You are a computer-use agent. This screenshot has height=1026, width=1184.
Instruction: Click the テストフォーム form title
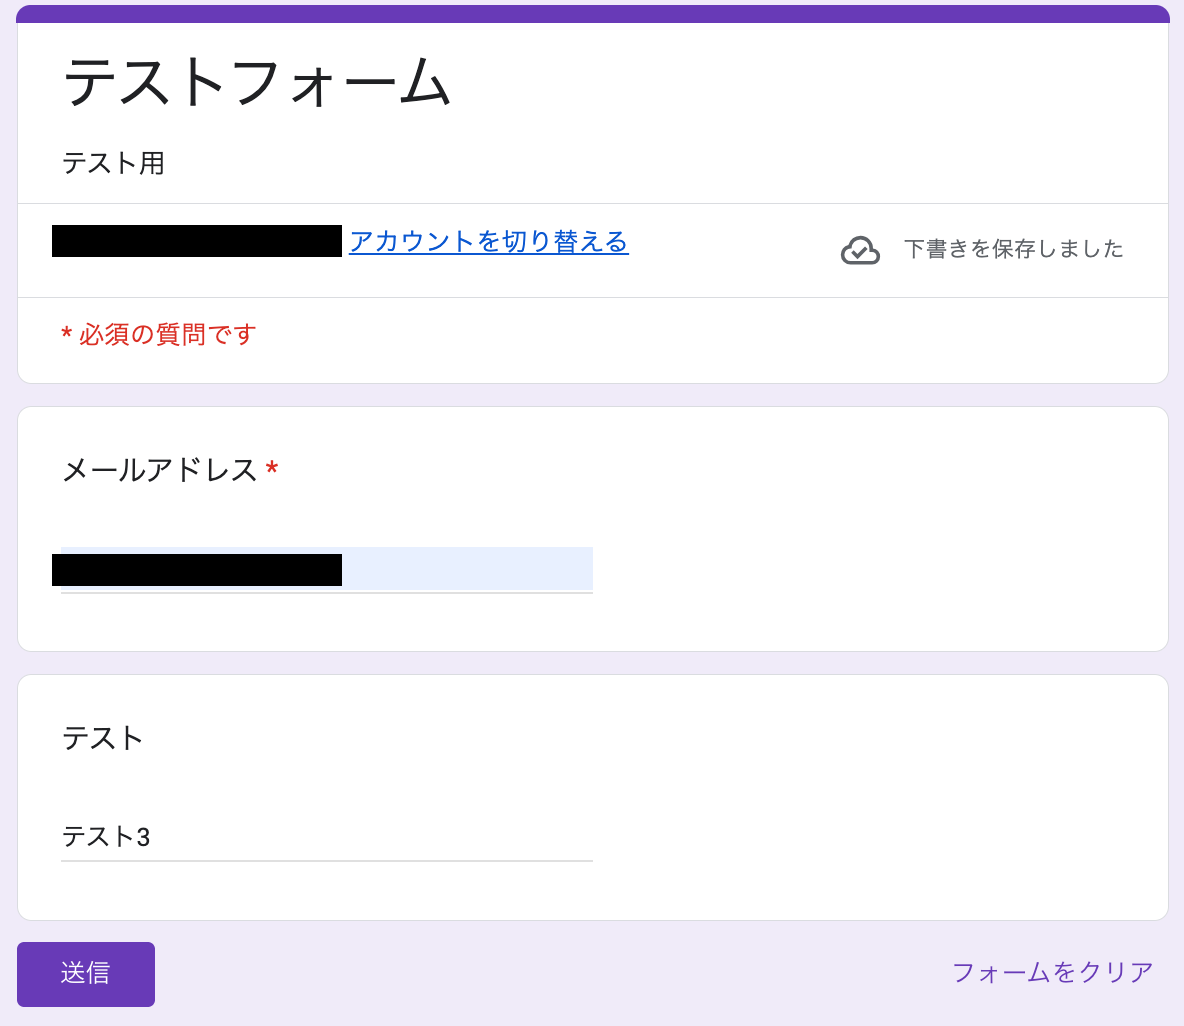click(x=257, y=82)
